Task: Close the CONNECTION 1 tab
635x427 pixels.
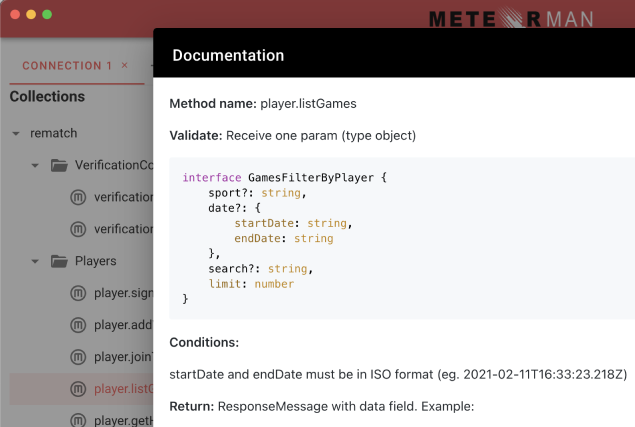Action: tap(124, 66)
